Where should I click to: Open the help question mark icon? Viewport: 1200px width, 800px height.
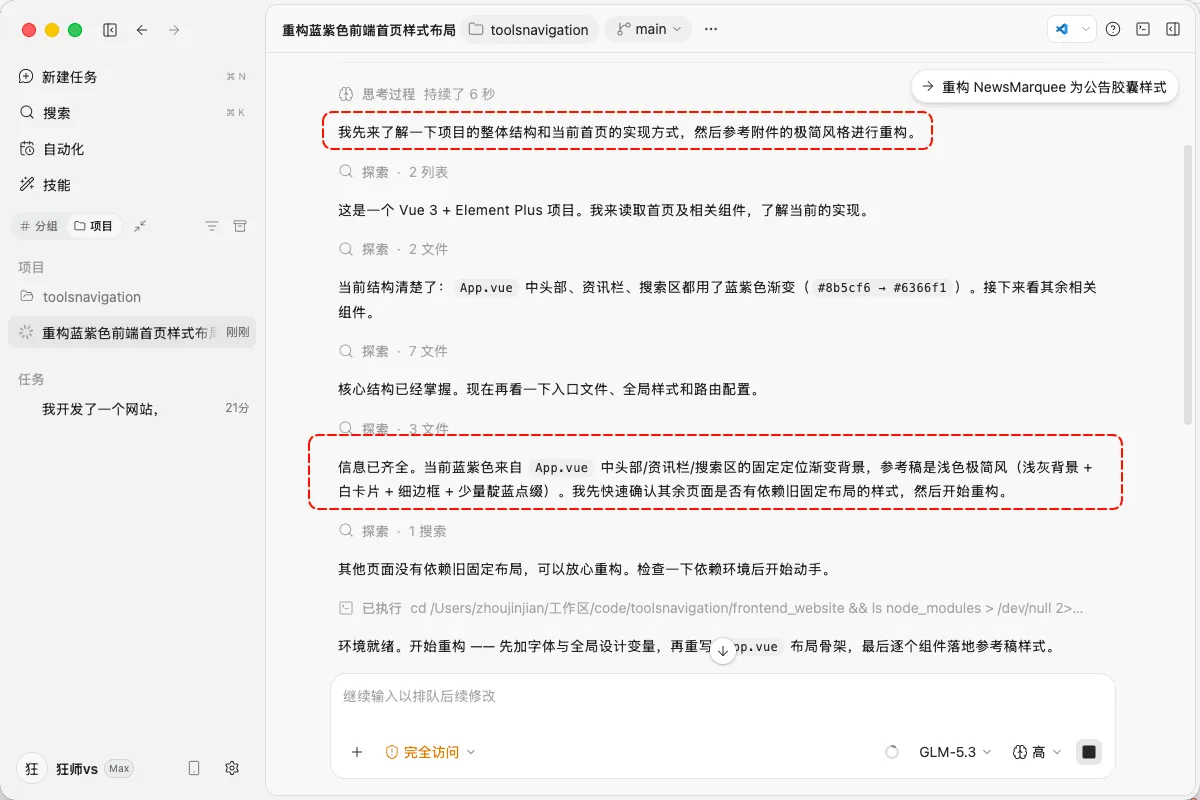coord(1113,29)
